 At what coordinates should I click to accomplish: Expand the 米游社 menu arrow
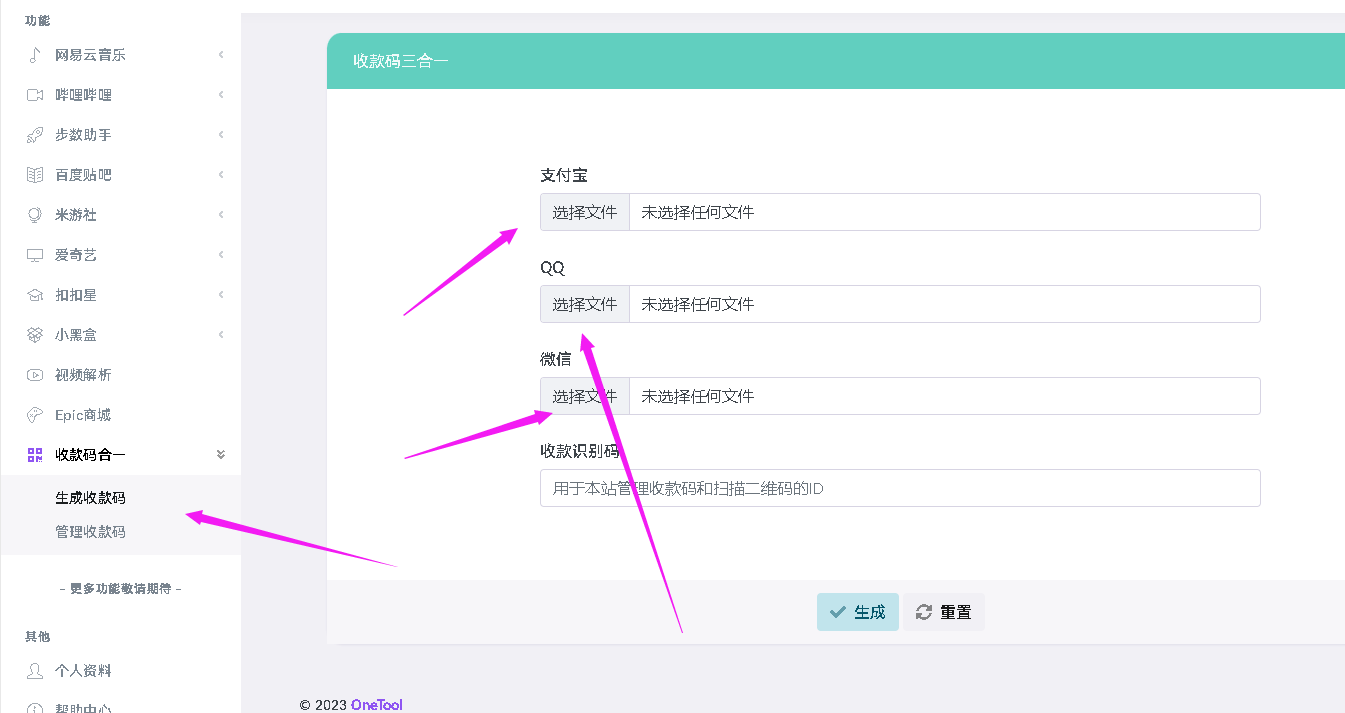[221, 215]
